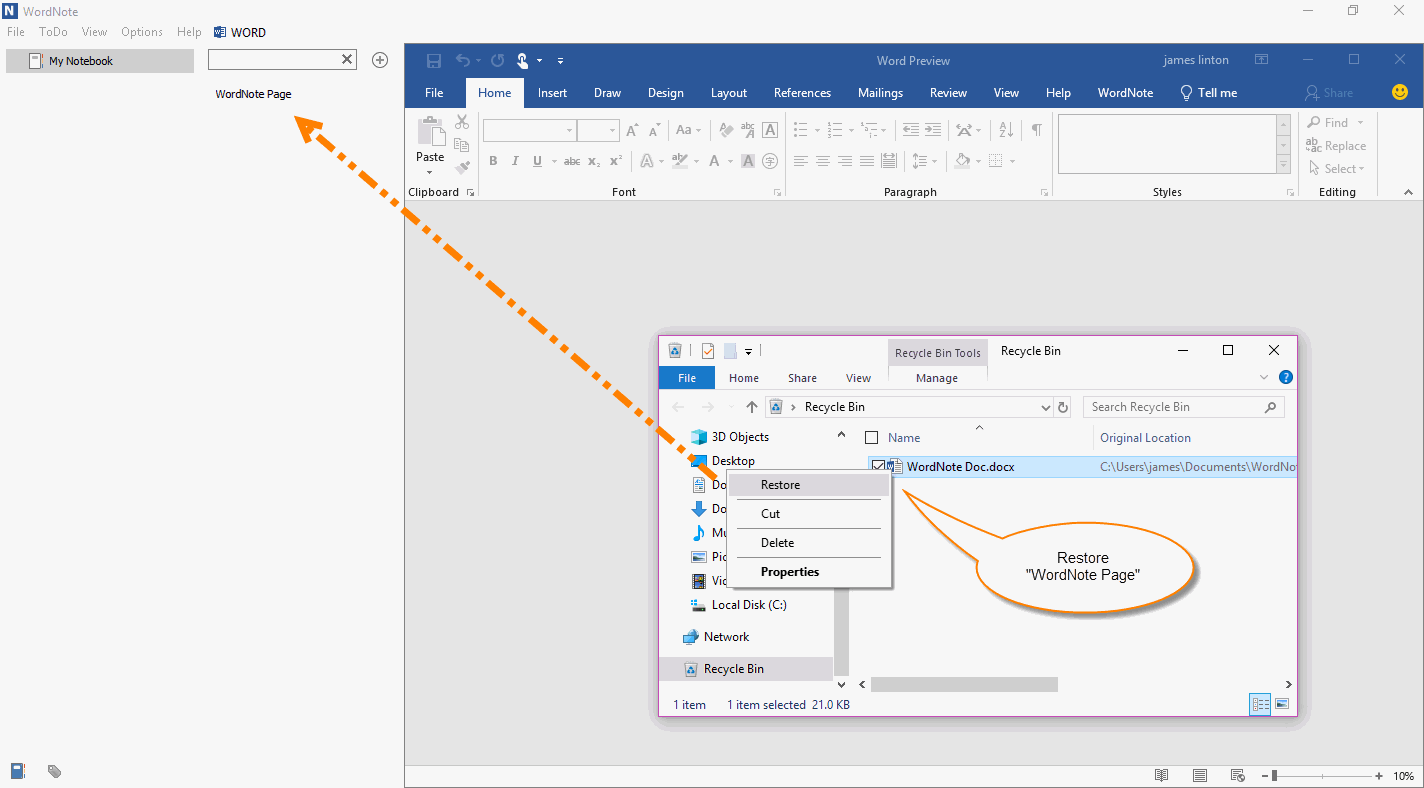Toggle Strikethrough formatting in the Font group
Viewport: 1424px width, 788px height.
point(572,161)
